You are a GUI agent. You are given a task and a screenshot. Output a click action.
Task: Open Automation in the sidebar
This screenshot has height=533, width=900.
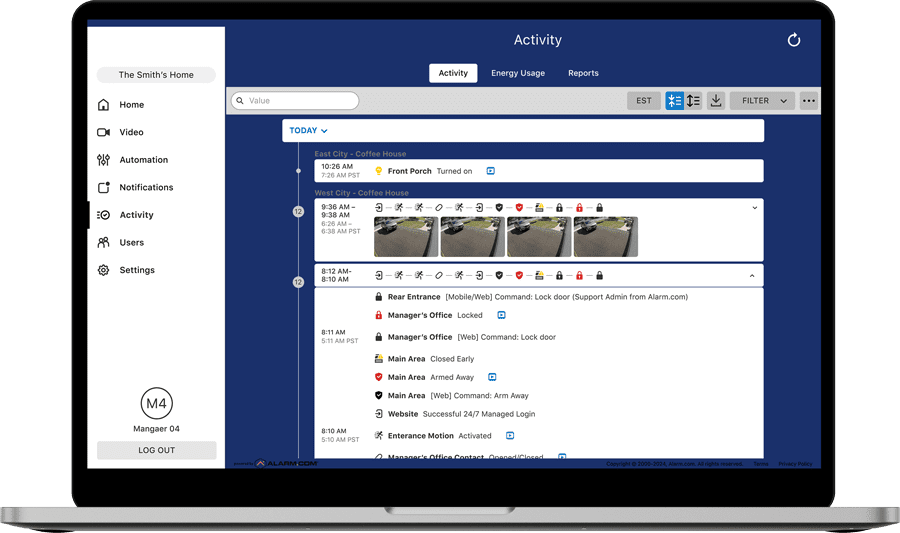click(x=143, y=160)
